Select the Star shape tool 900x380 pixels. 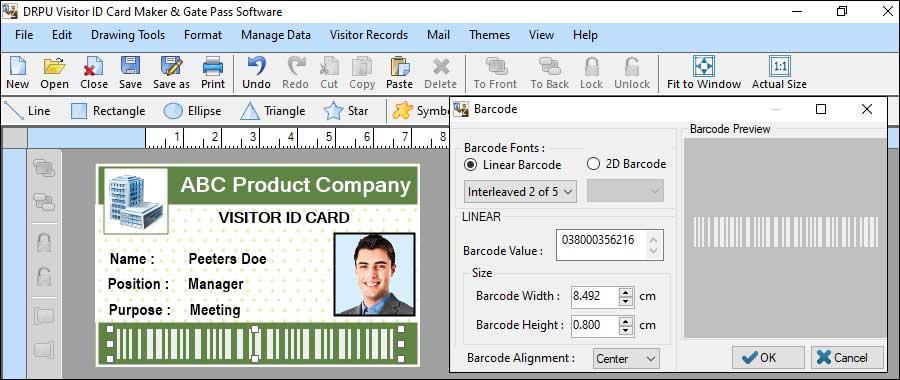tap(346, 111)
